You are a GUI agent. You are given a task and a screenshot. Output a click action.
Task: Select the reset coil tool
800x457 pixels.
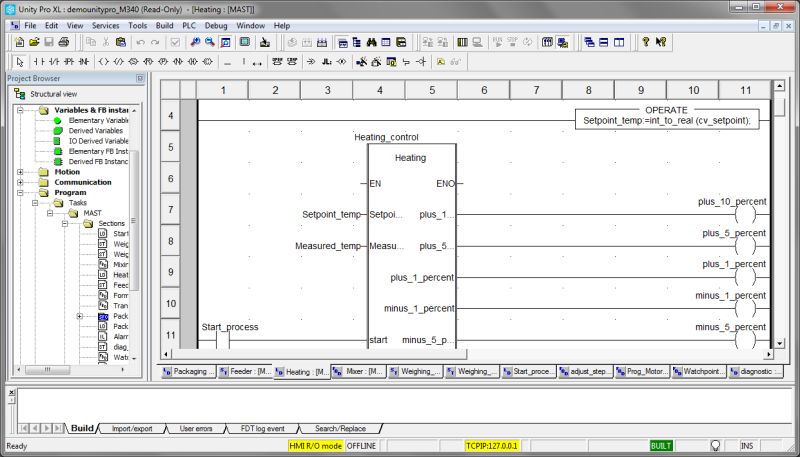(148, 62)
